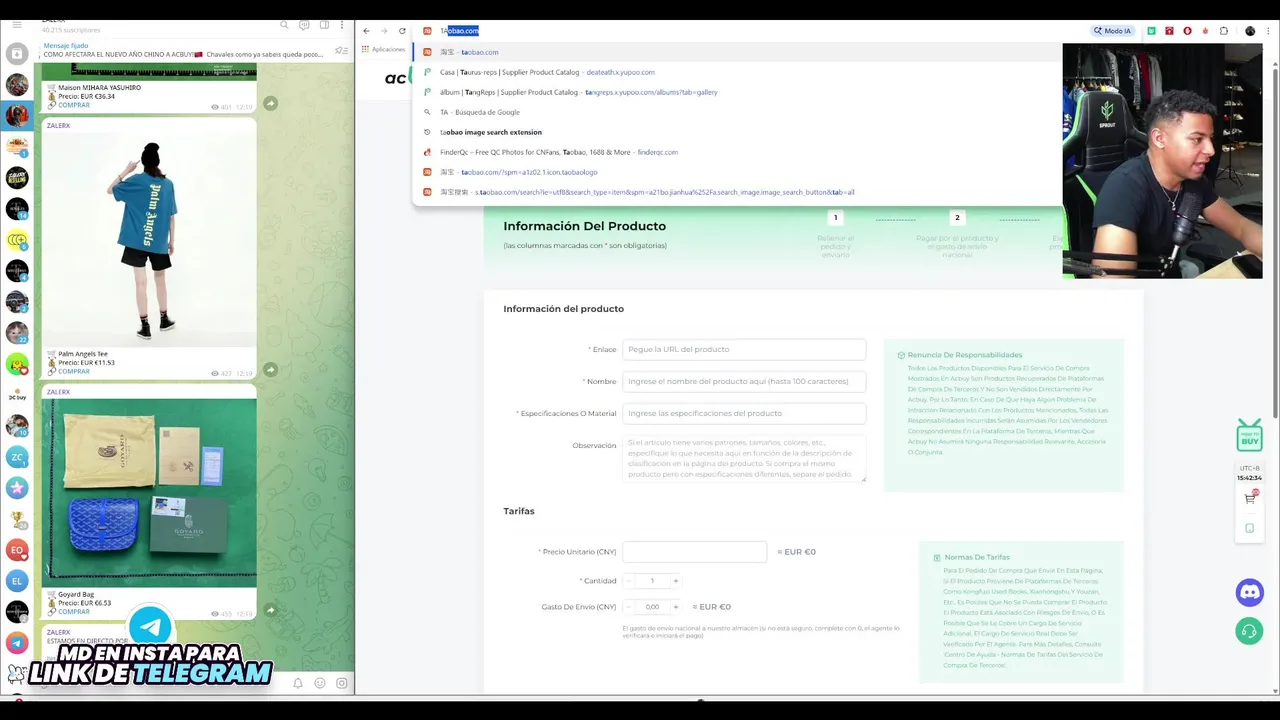Decrease Gasto De Envío with minus
Screen dimensions: 1280x720
[x=629, y=607]
